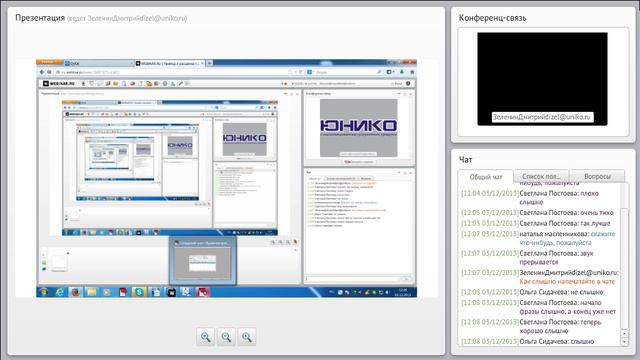
Task: Click the Firefox taskbar icon in the shared screen
Action: (x=76, y=292)
